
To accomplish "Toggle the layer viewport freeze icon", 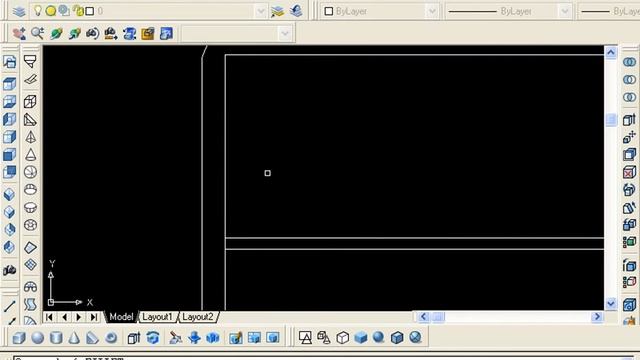I will pos(64,11).
